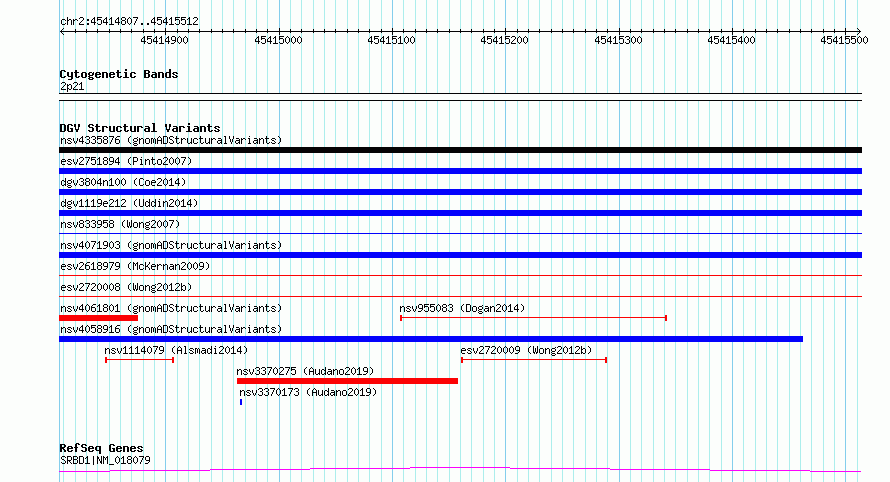Select the esv2751894 (Pinto2007) blue bar

460,171
